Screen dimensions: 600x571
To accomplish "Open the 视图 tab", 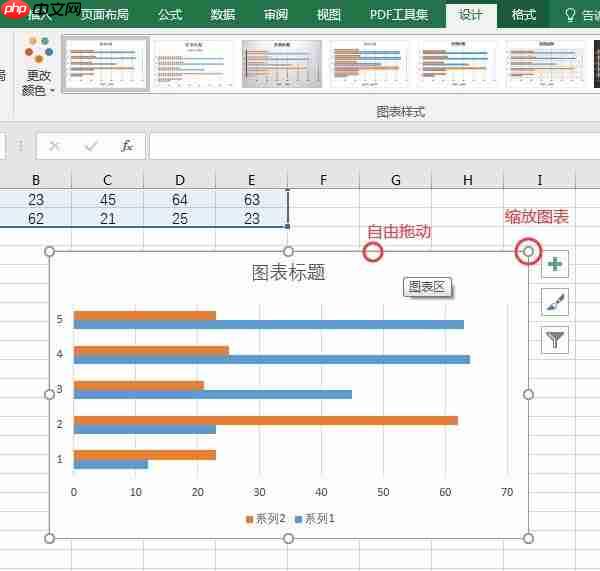I will pyautogui.click(x=329, y=15).
